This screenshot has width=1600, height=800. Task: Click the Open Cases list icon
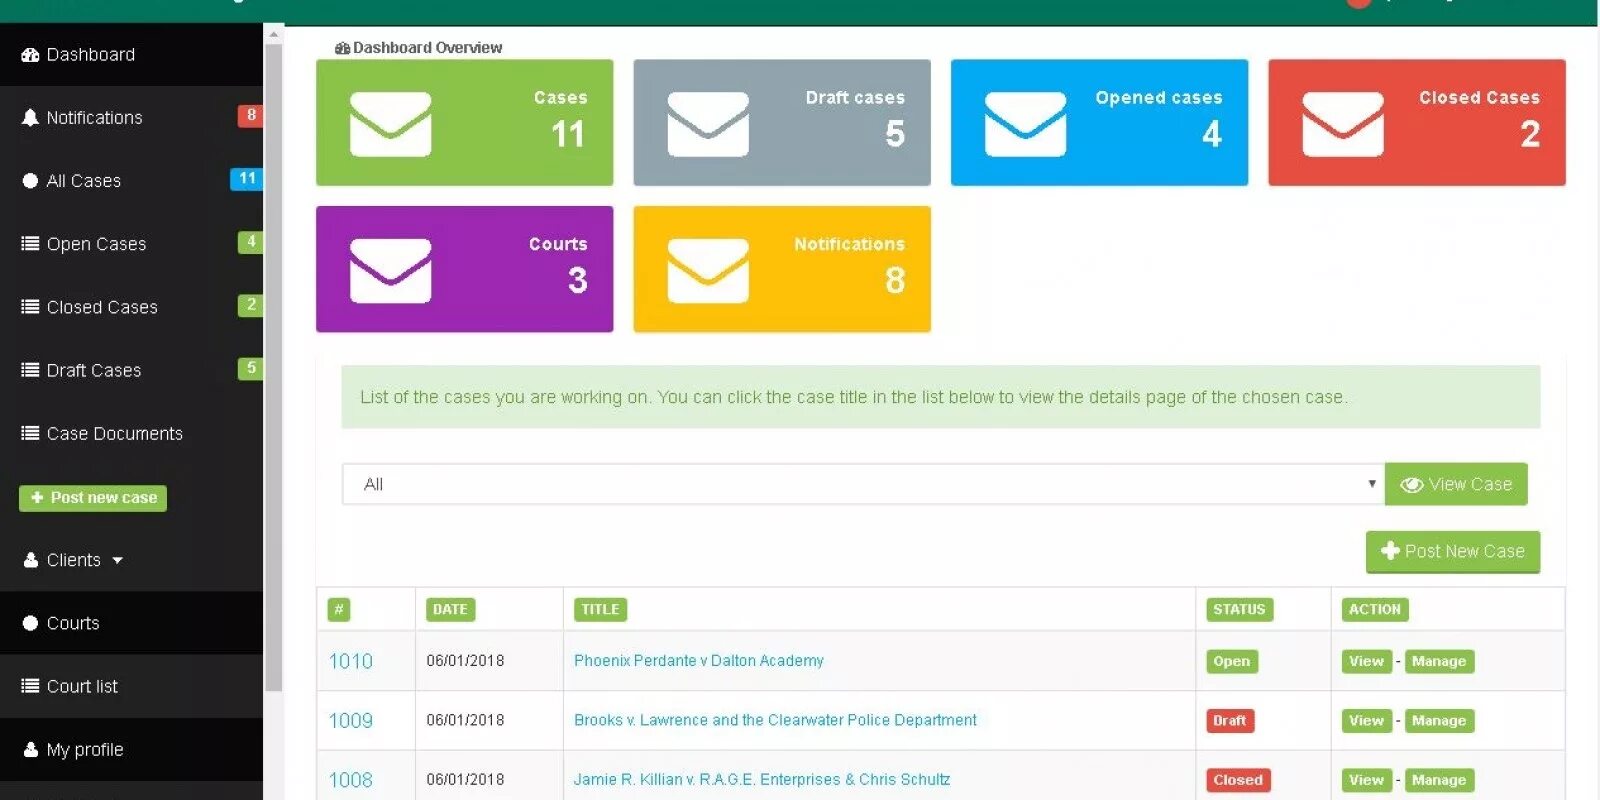[x=30, y=243]
